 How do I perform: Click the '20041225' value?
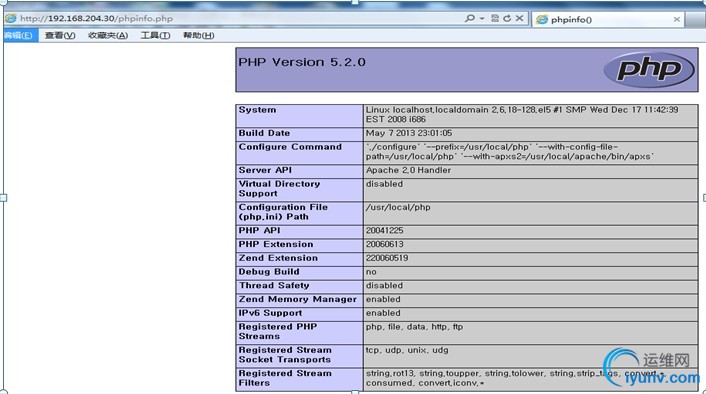pos(385,231)
